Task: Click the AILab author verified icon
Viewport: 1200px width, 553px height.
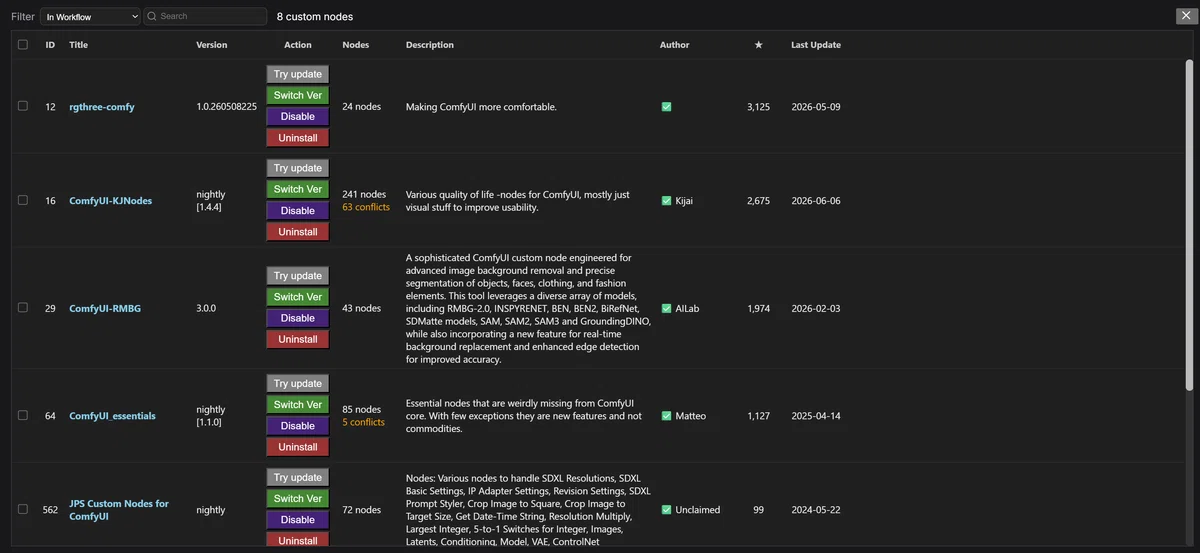Action: point(666,309)
